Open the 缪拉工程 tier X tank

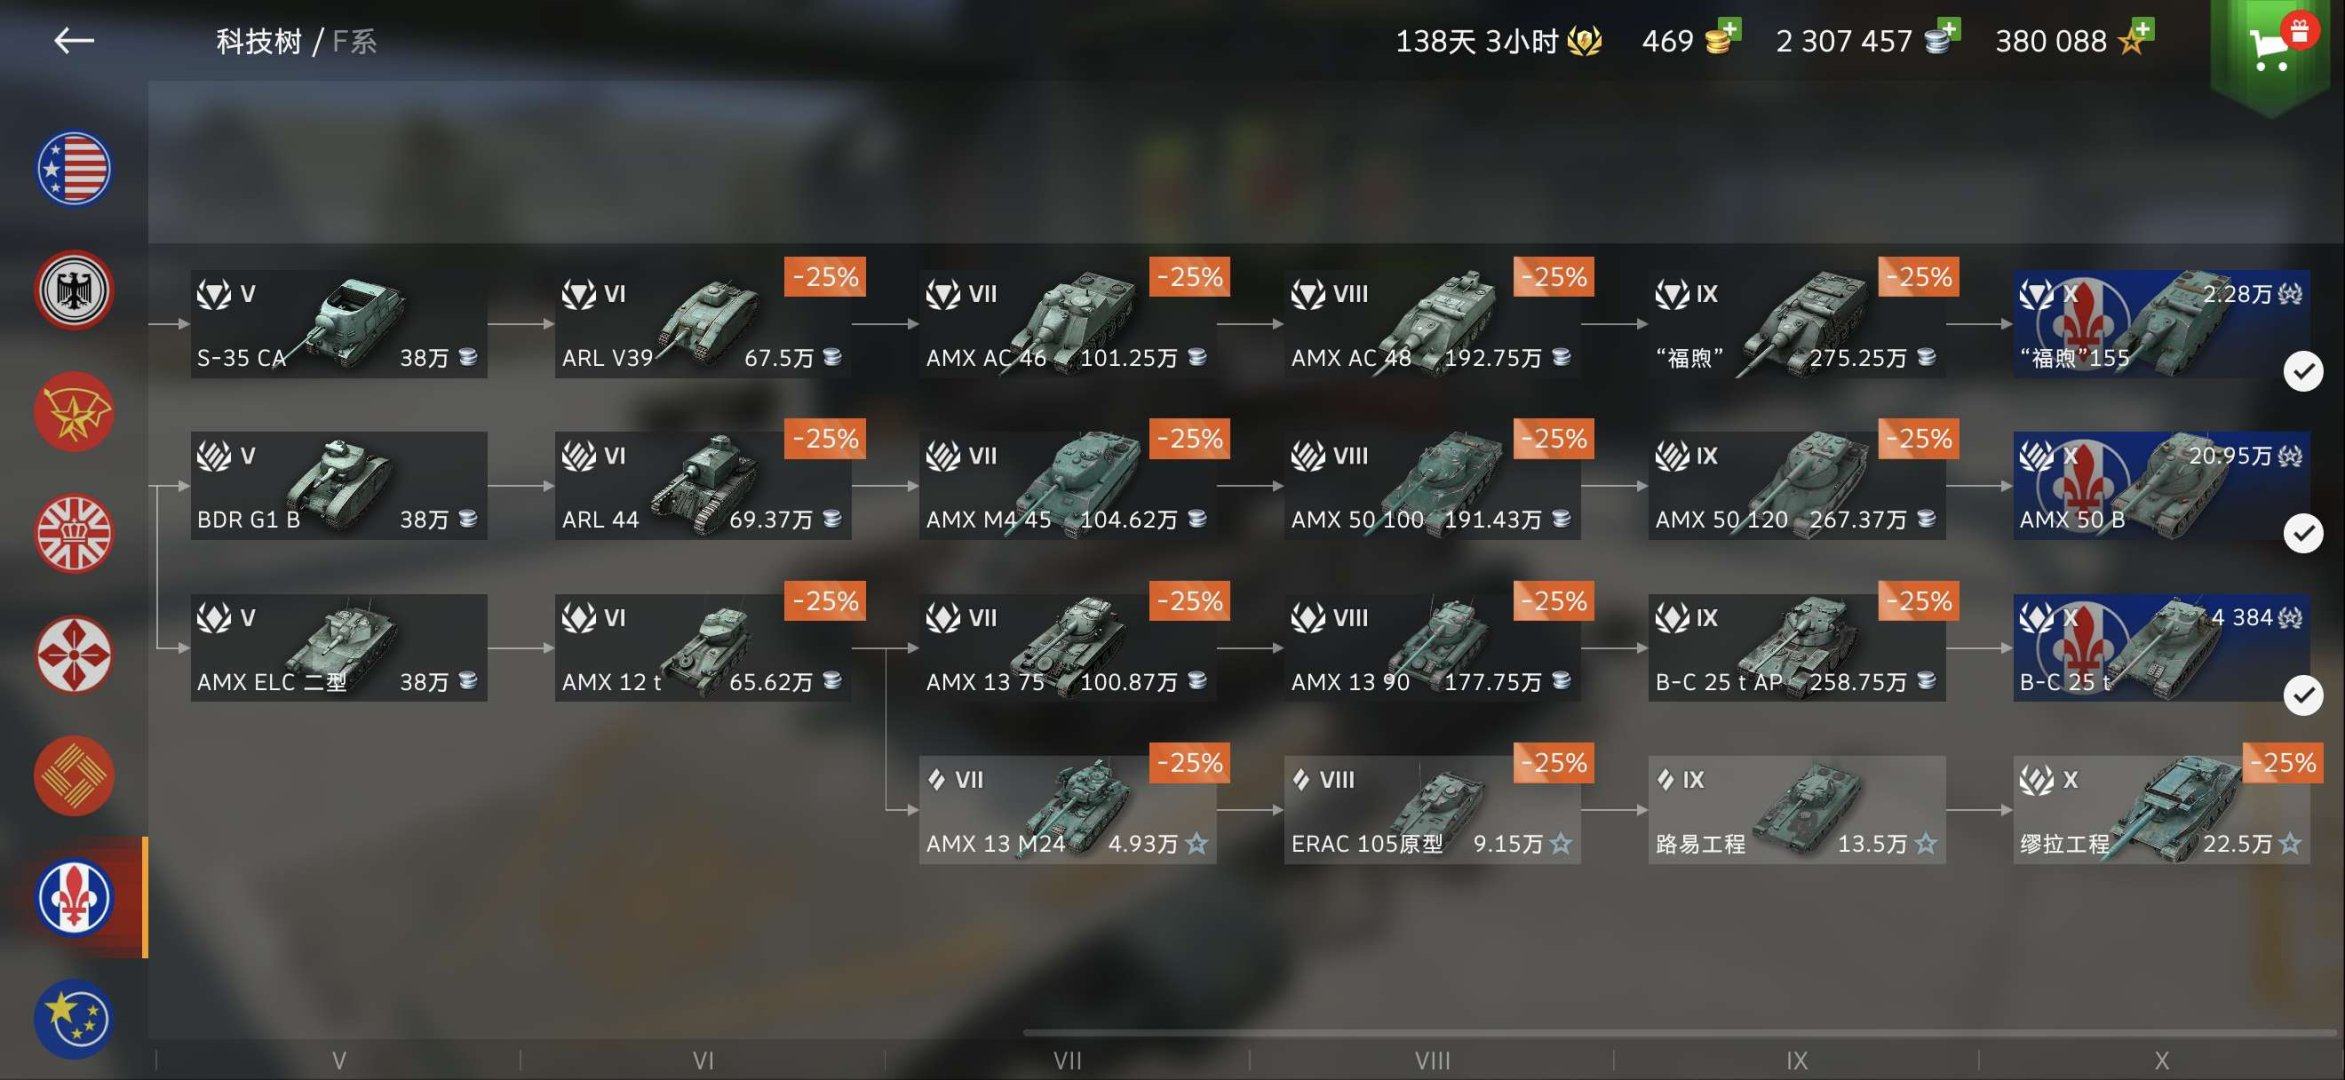(2161, 810)
